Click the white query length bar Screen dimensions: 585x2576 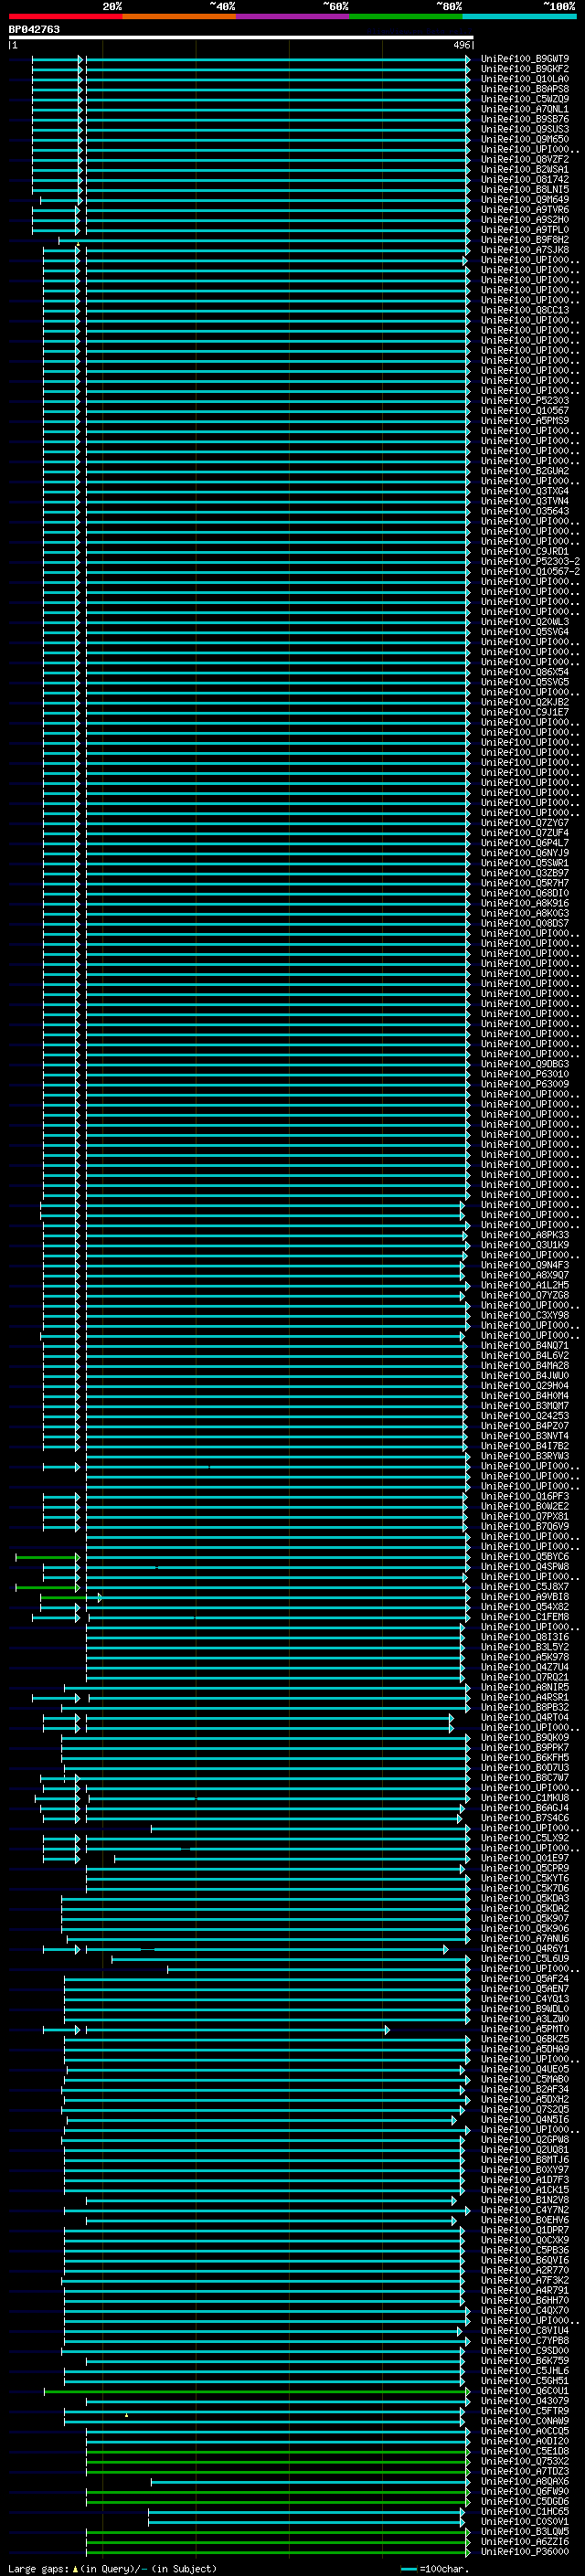pos(241,37)
